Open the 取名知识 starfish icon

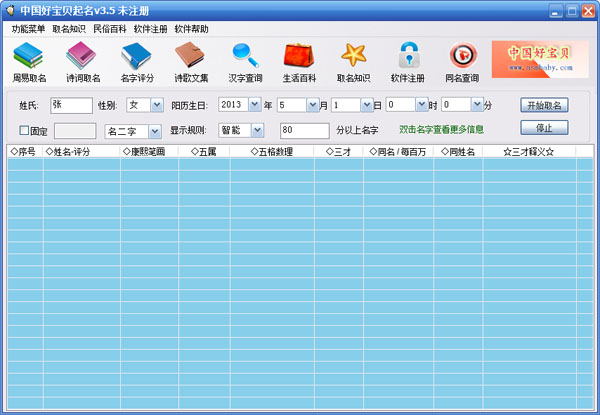point(354,55)
